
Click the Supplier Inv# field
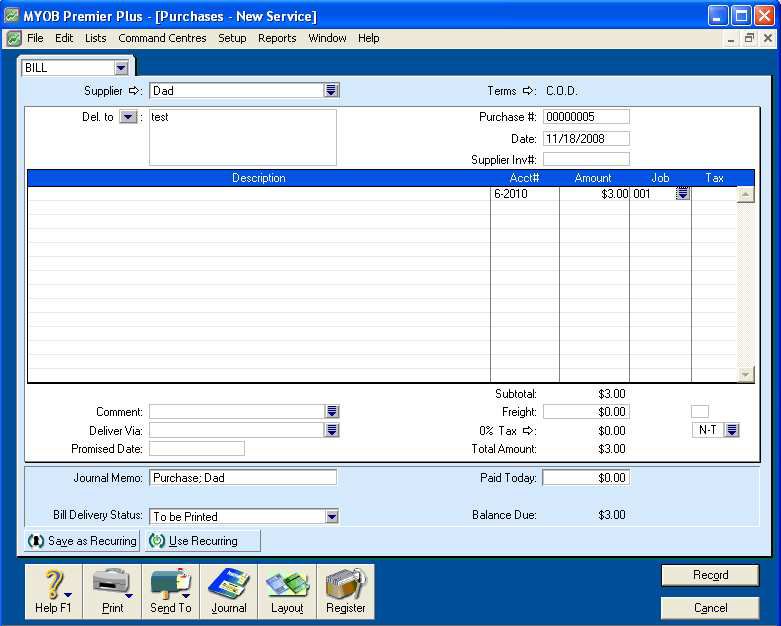(x=586, y=159)
